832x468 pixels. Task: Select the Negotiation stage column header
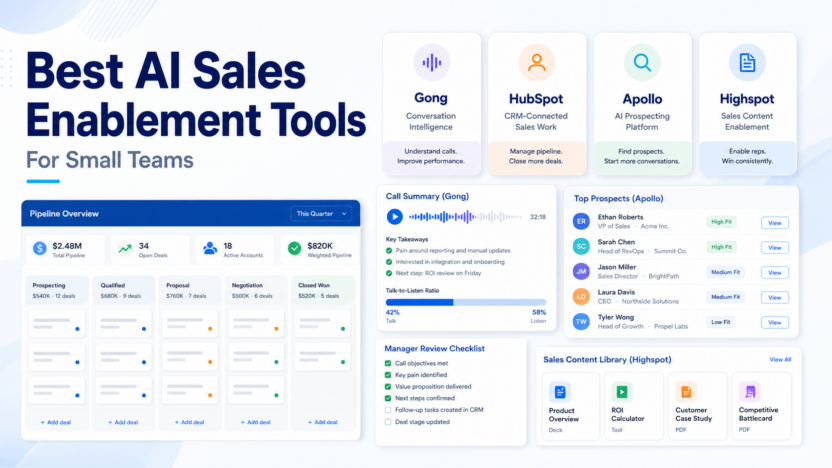point(256,290)
